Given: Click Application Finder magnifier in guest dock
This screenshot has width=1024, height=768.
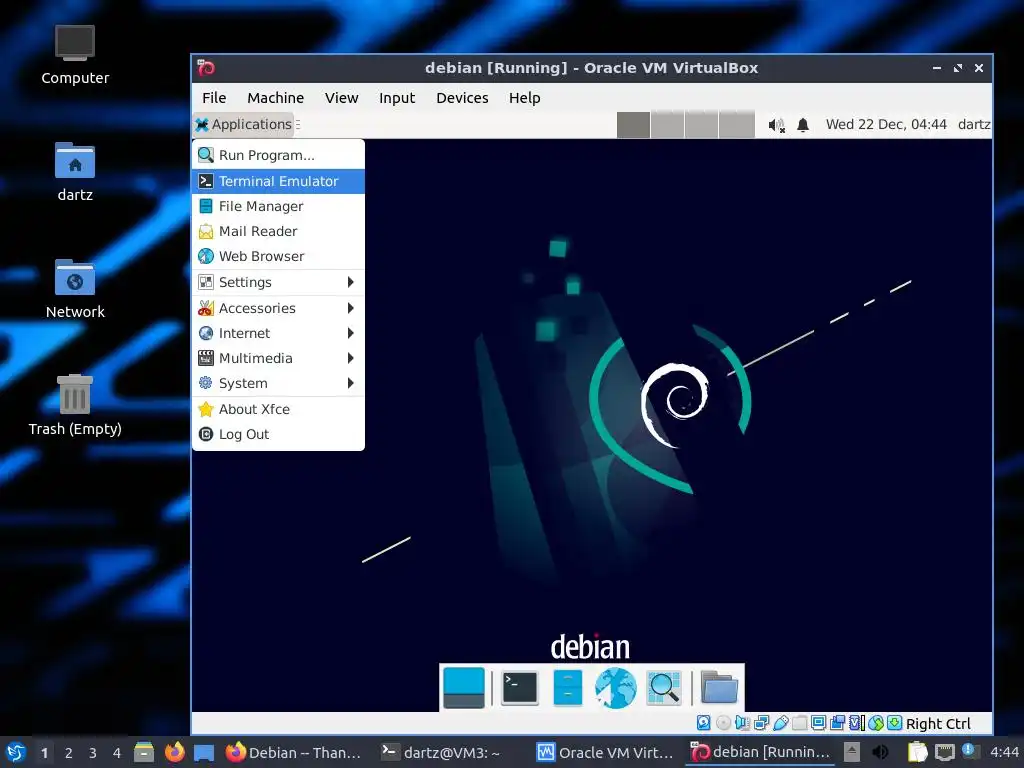Looking at the screenshot, I should (664, 688).
